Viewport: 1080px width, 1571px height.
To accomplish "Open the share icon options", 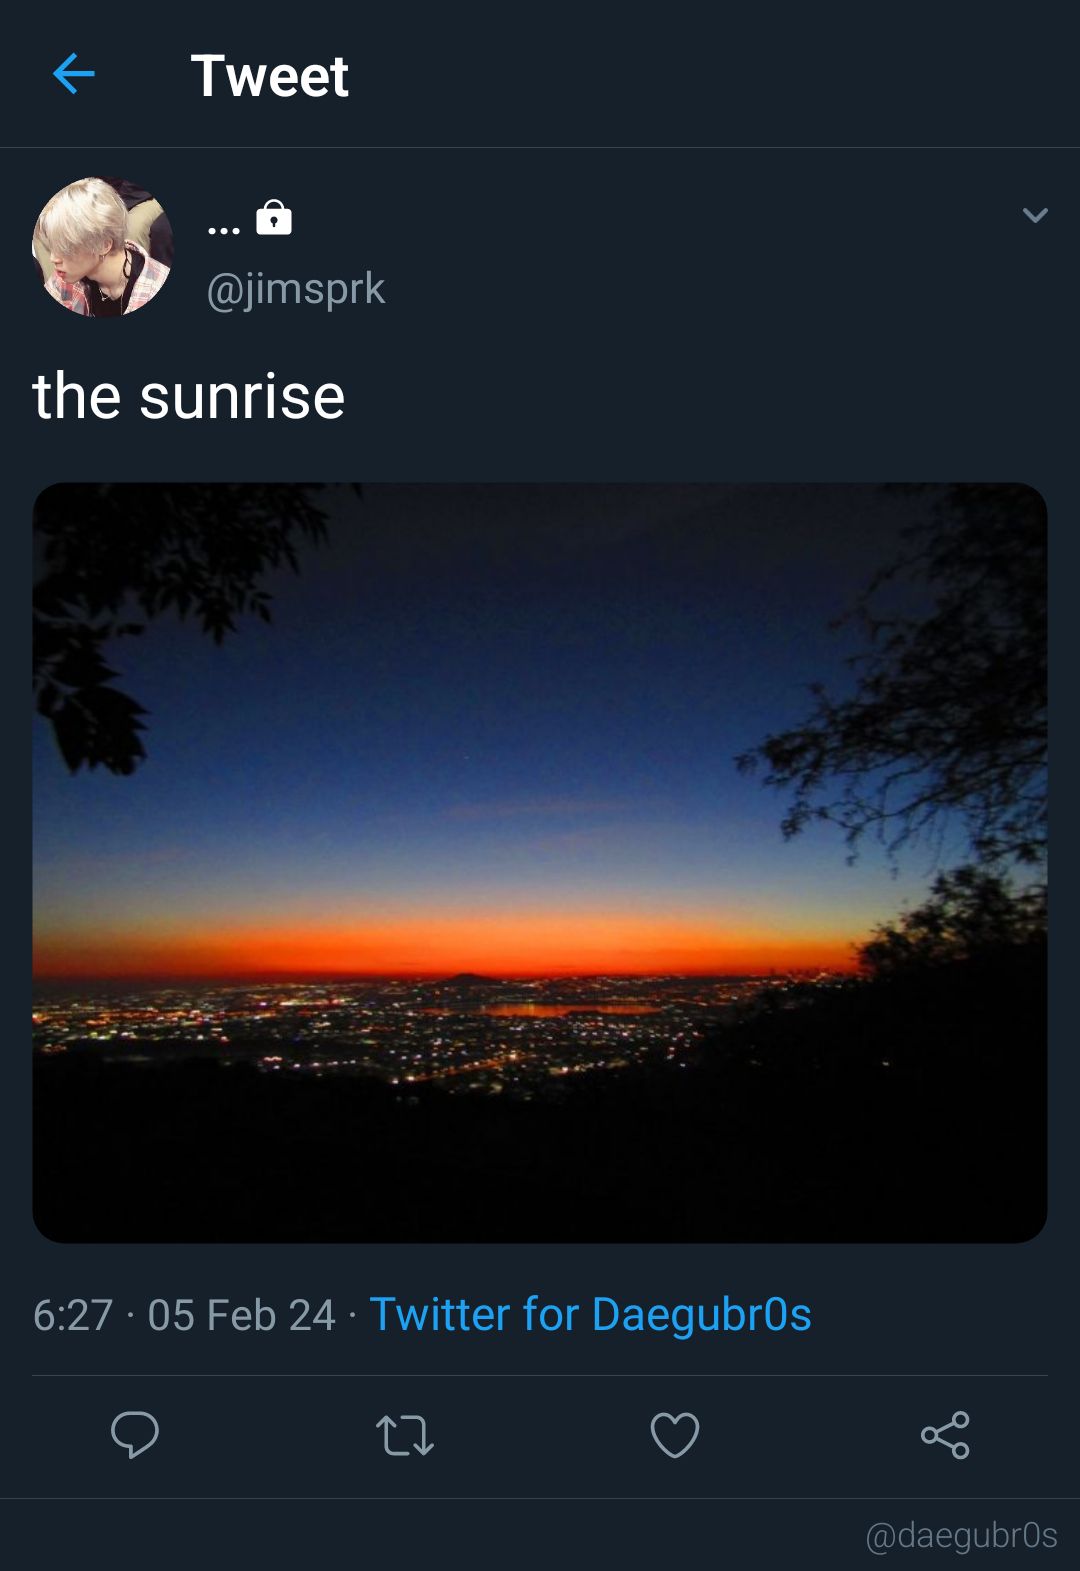I will coord(945,1435).
